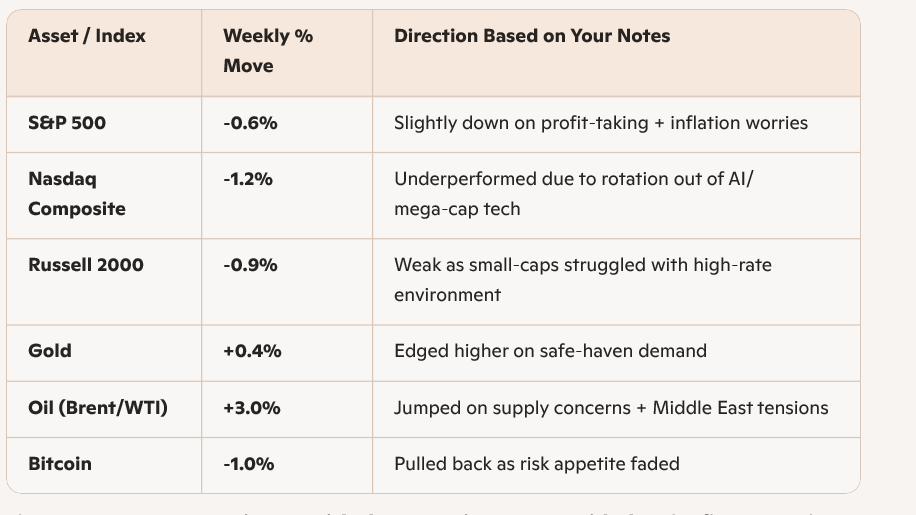The image size is (916, 515).
Task: Click the -0.6% weekly move value
Action: [250, 123]
